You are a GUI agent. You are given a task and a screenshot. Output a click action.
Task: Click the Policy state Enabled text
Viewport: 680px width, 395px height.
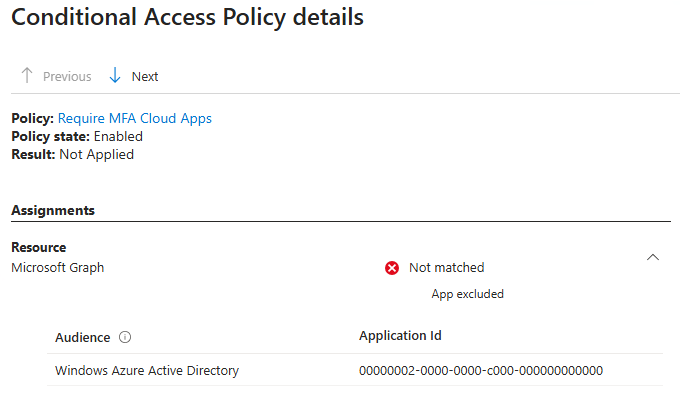click(77, 137)
